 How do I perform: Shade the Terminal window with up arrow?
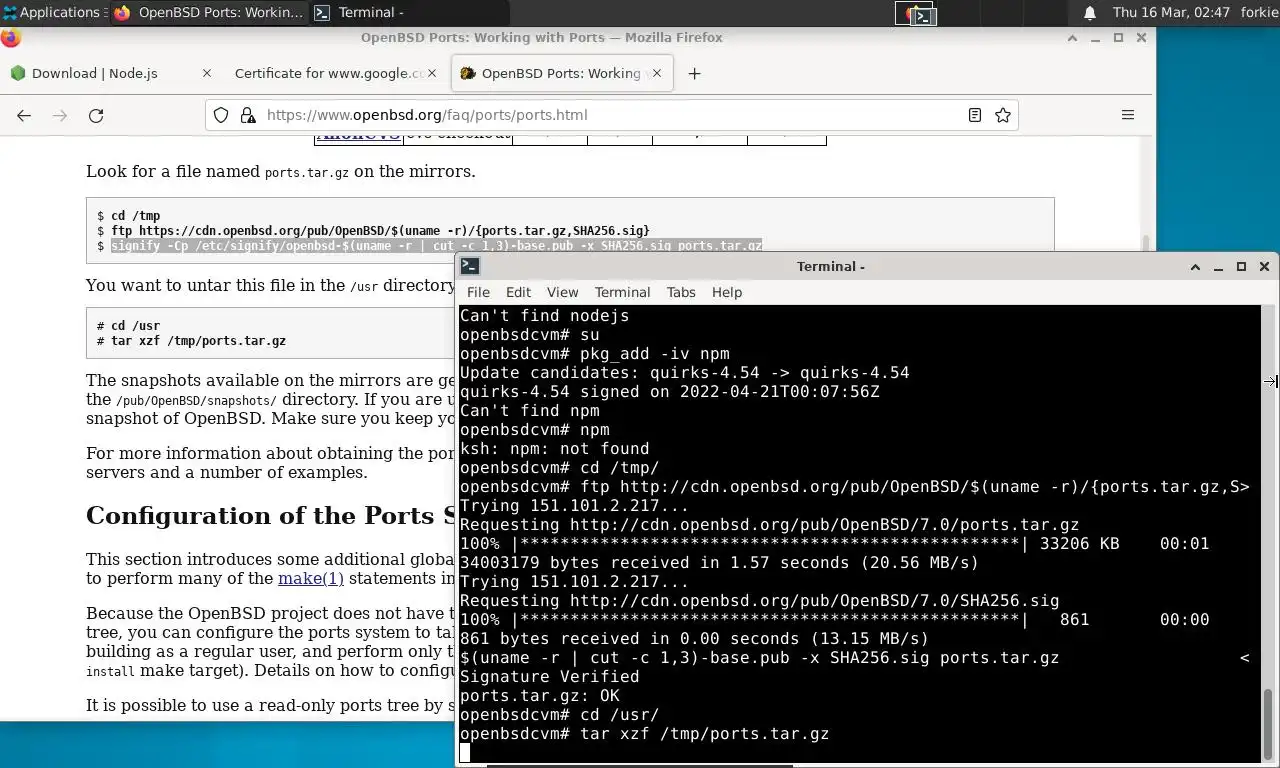click(1194, 266)
